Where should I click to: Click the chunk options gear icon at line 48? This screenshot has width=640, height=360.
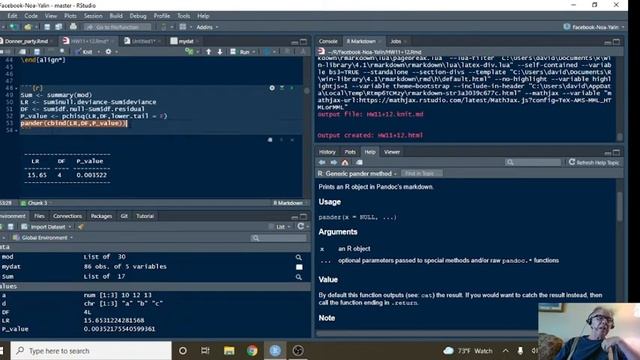(272, 88)
